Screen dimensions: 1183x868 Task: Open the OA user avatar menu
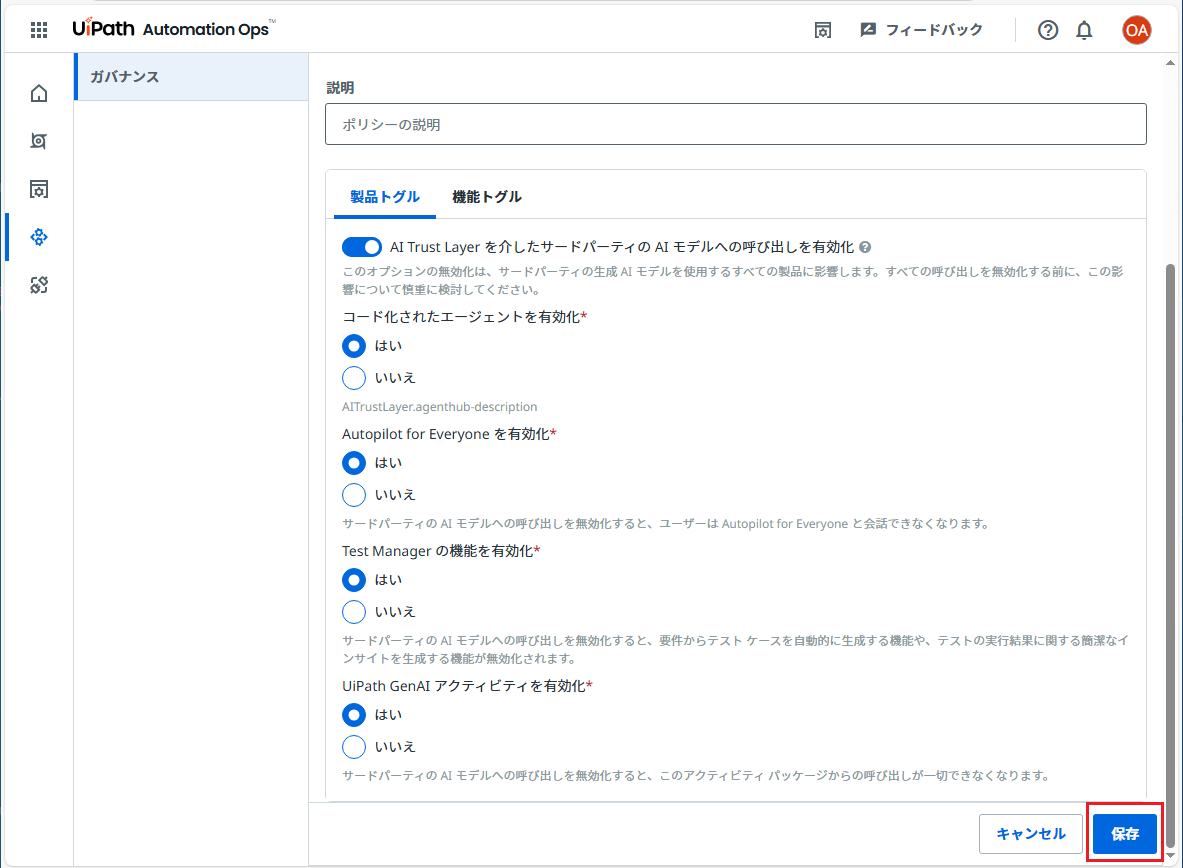click(x=1136, y=30)
